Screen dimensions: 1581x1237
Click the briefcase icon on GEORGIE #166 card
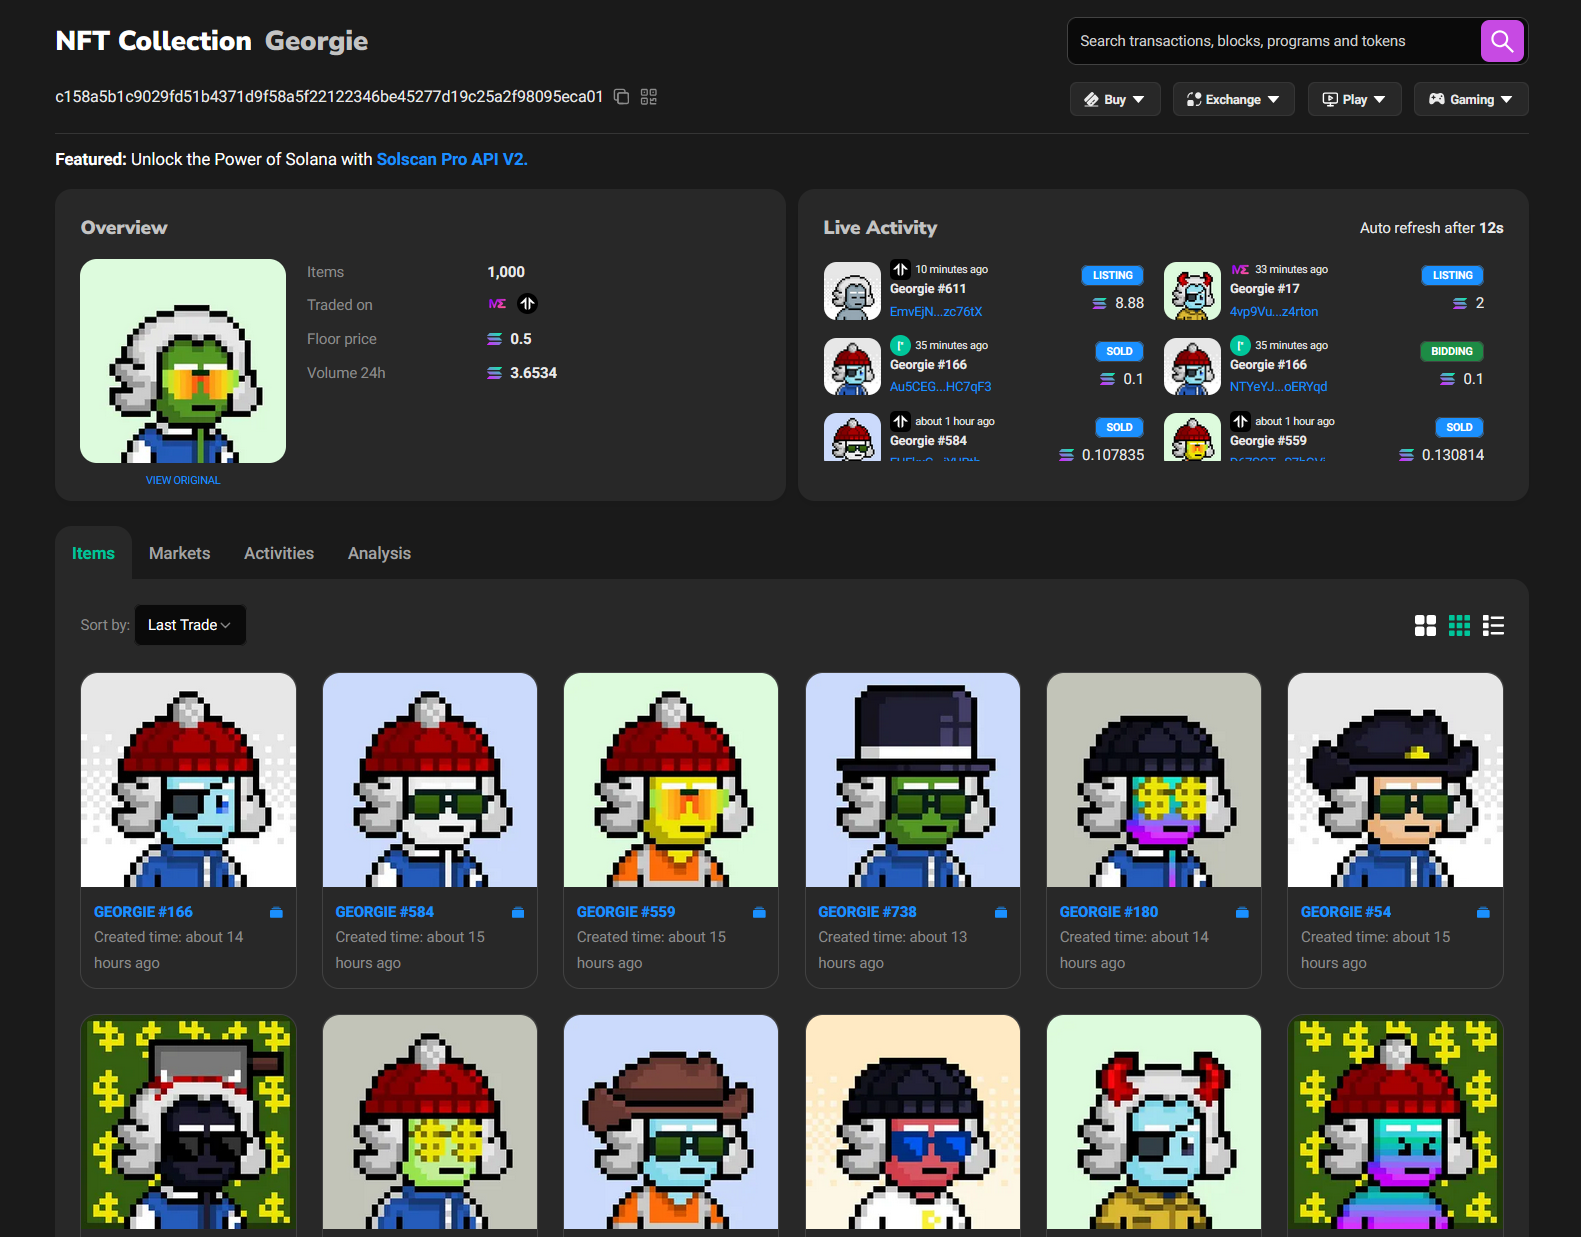coord(276,912)
